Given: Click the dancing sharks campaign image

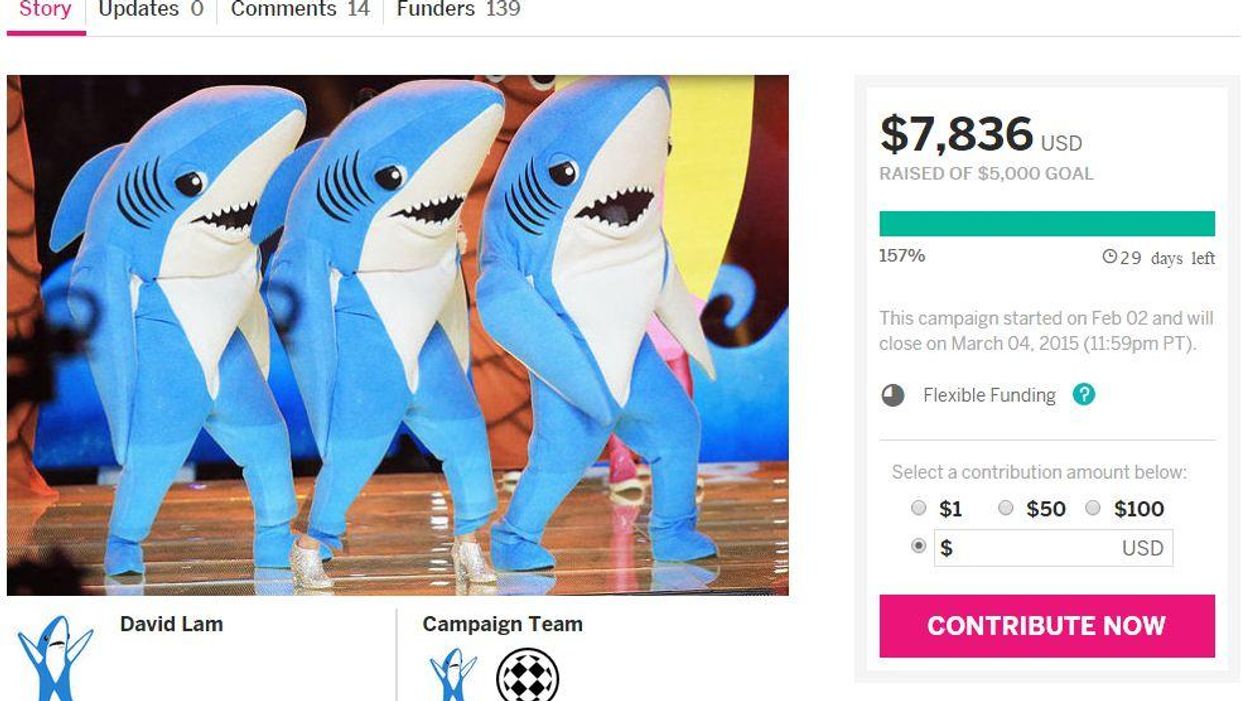Looking at the screenshot, I should pyautogui.click(x=397, y=335).
